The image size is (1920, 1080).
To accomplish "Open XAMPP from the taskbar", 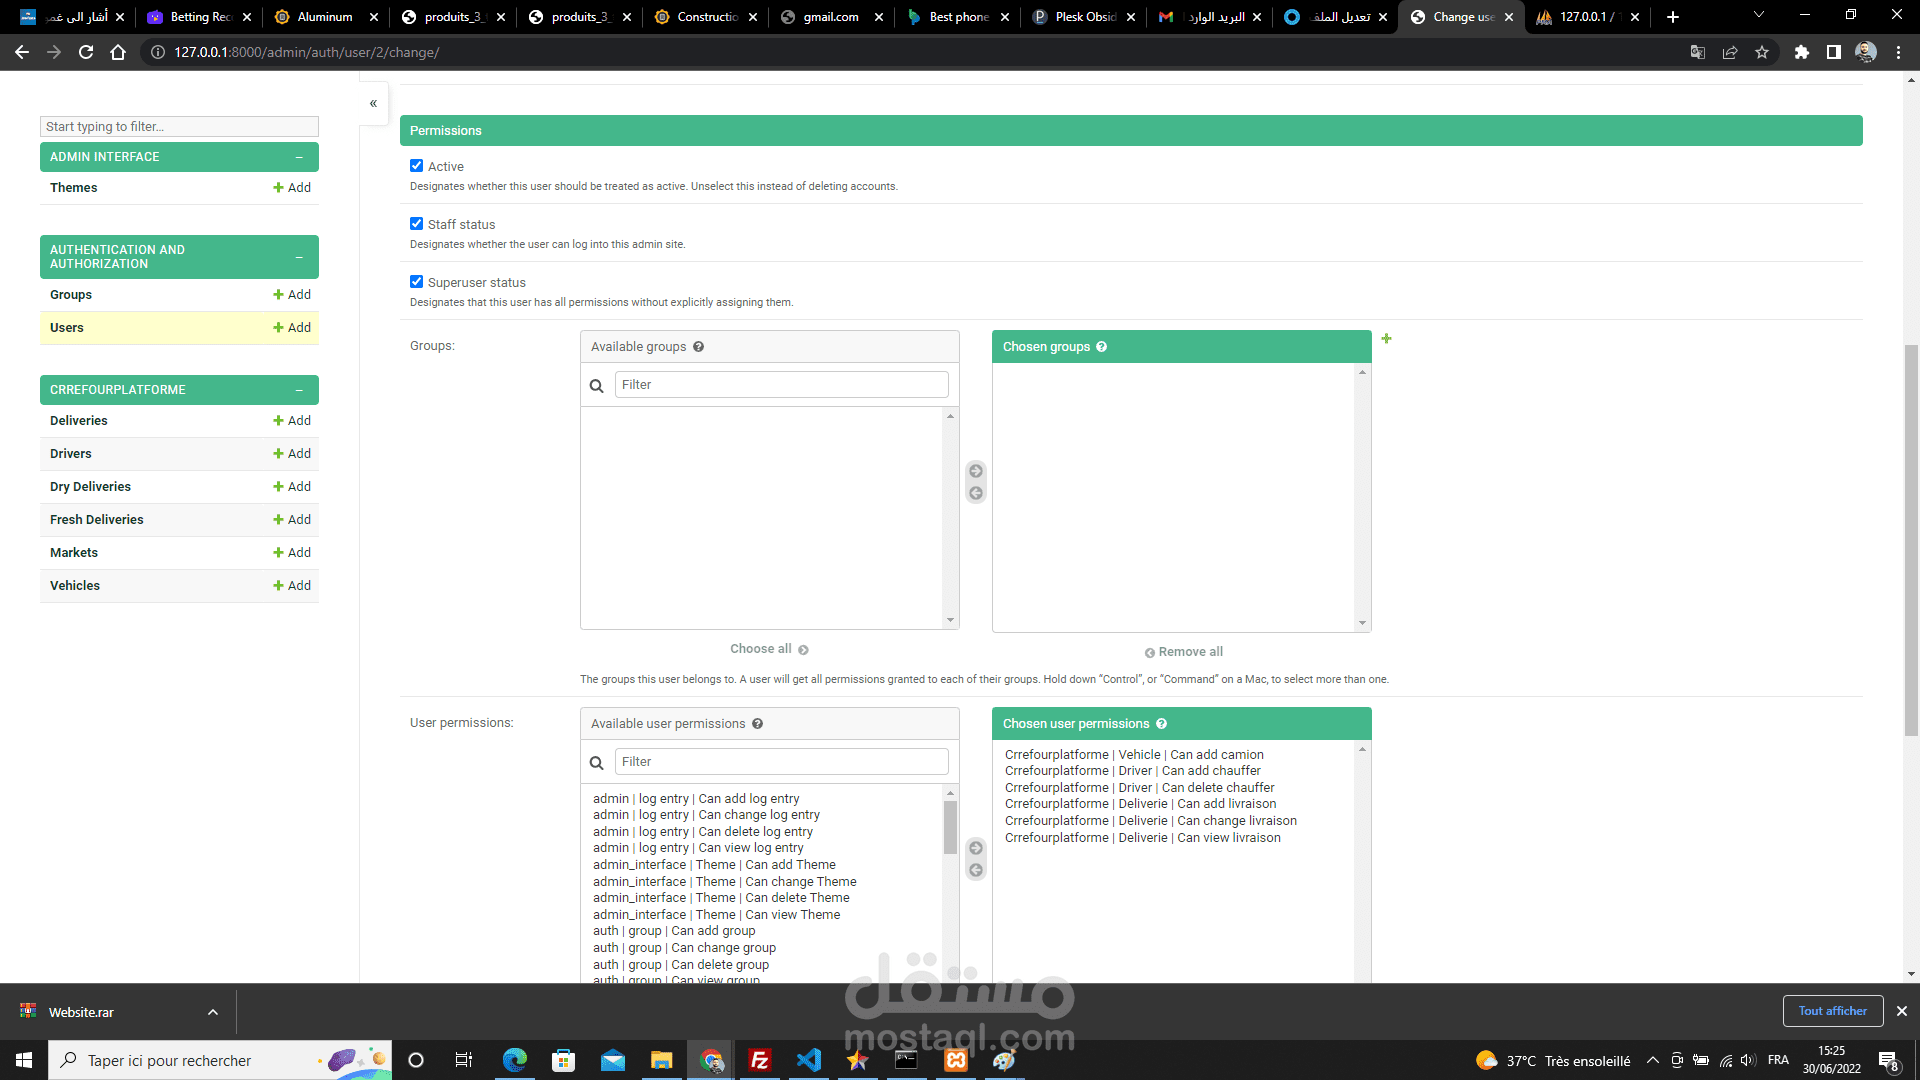I will [x=956, y=1060].
